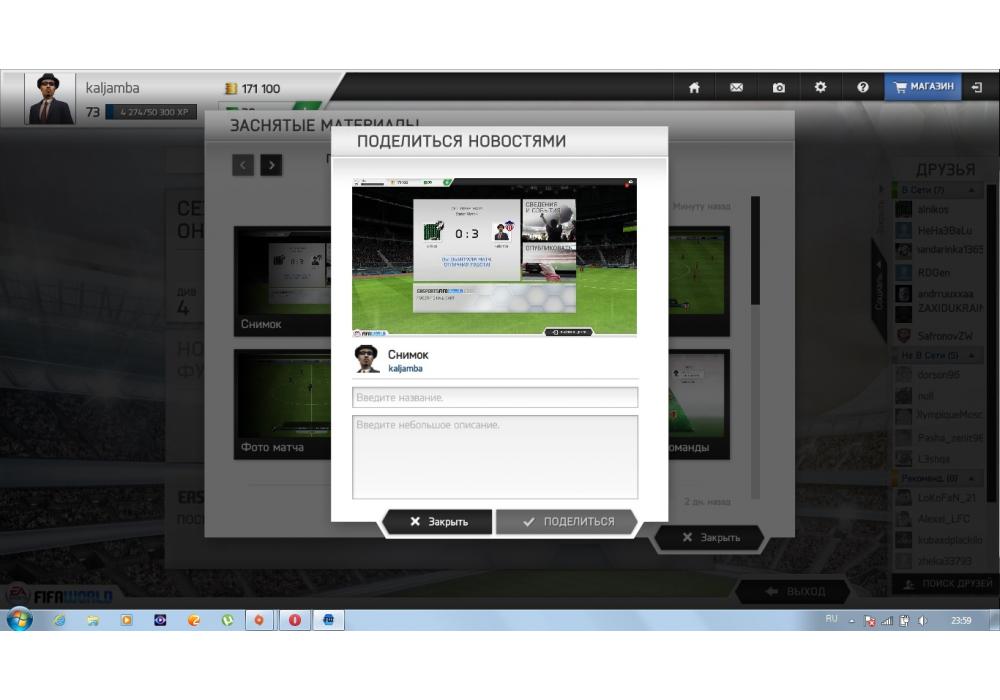Click the ВЫХОД exit button
The height and width of the screenshot is (700, 1000).
794,592
